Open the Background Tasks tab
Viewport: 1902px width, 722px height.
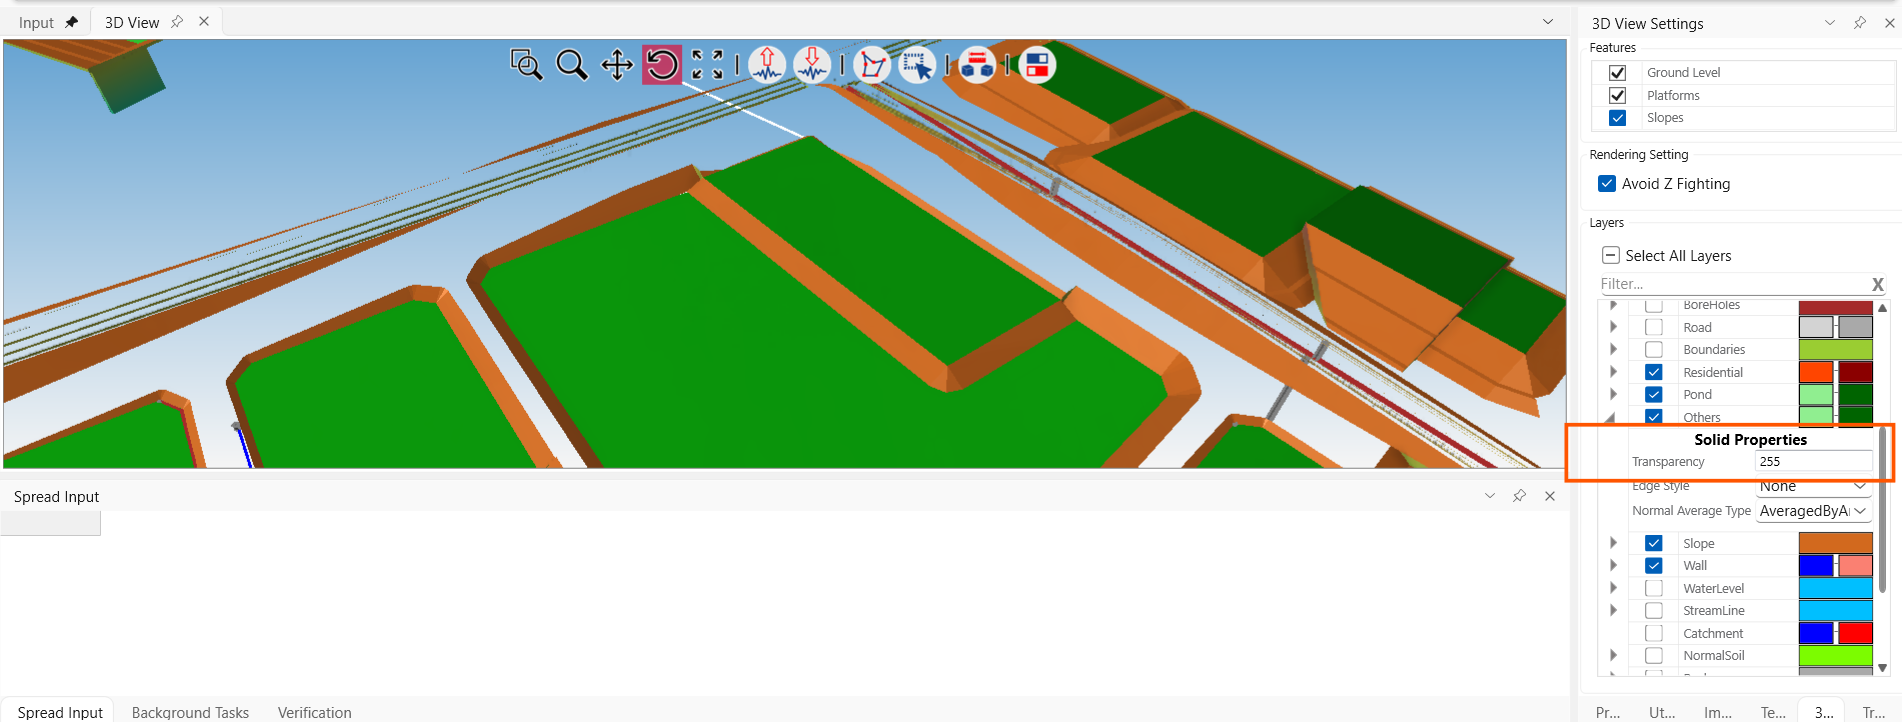pyautogui.click(x=190, y=712)
